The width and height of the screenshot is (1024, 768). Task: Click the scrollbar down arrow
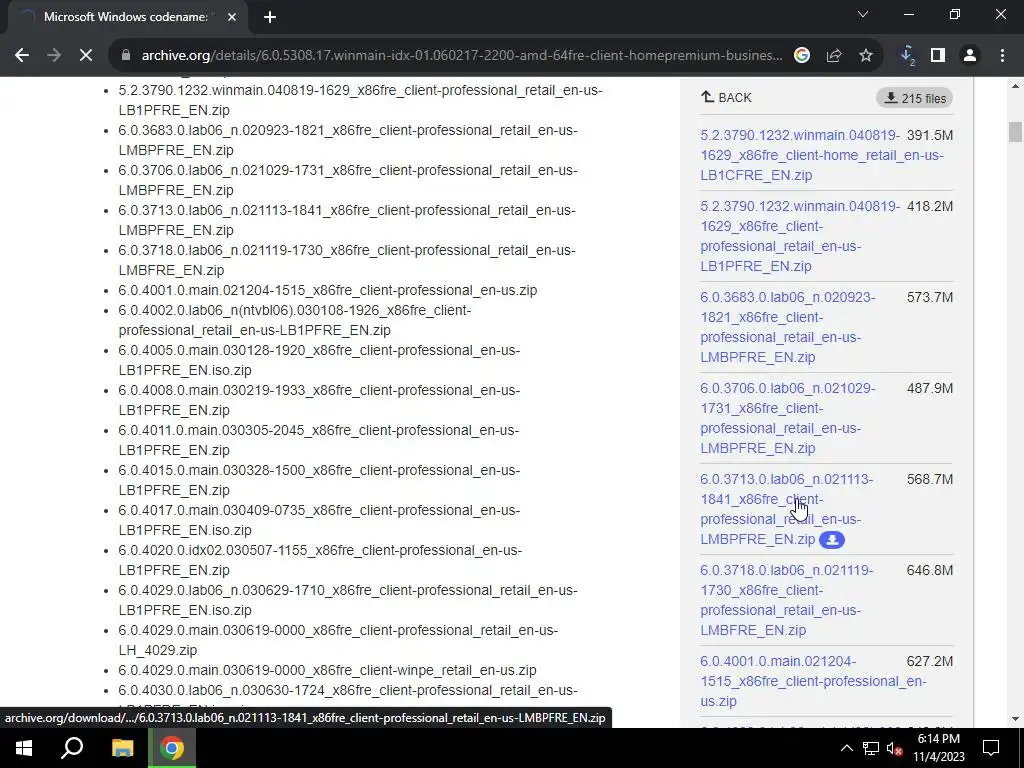coord(1014,719)
